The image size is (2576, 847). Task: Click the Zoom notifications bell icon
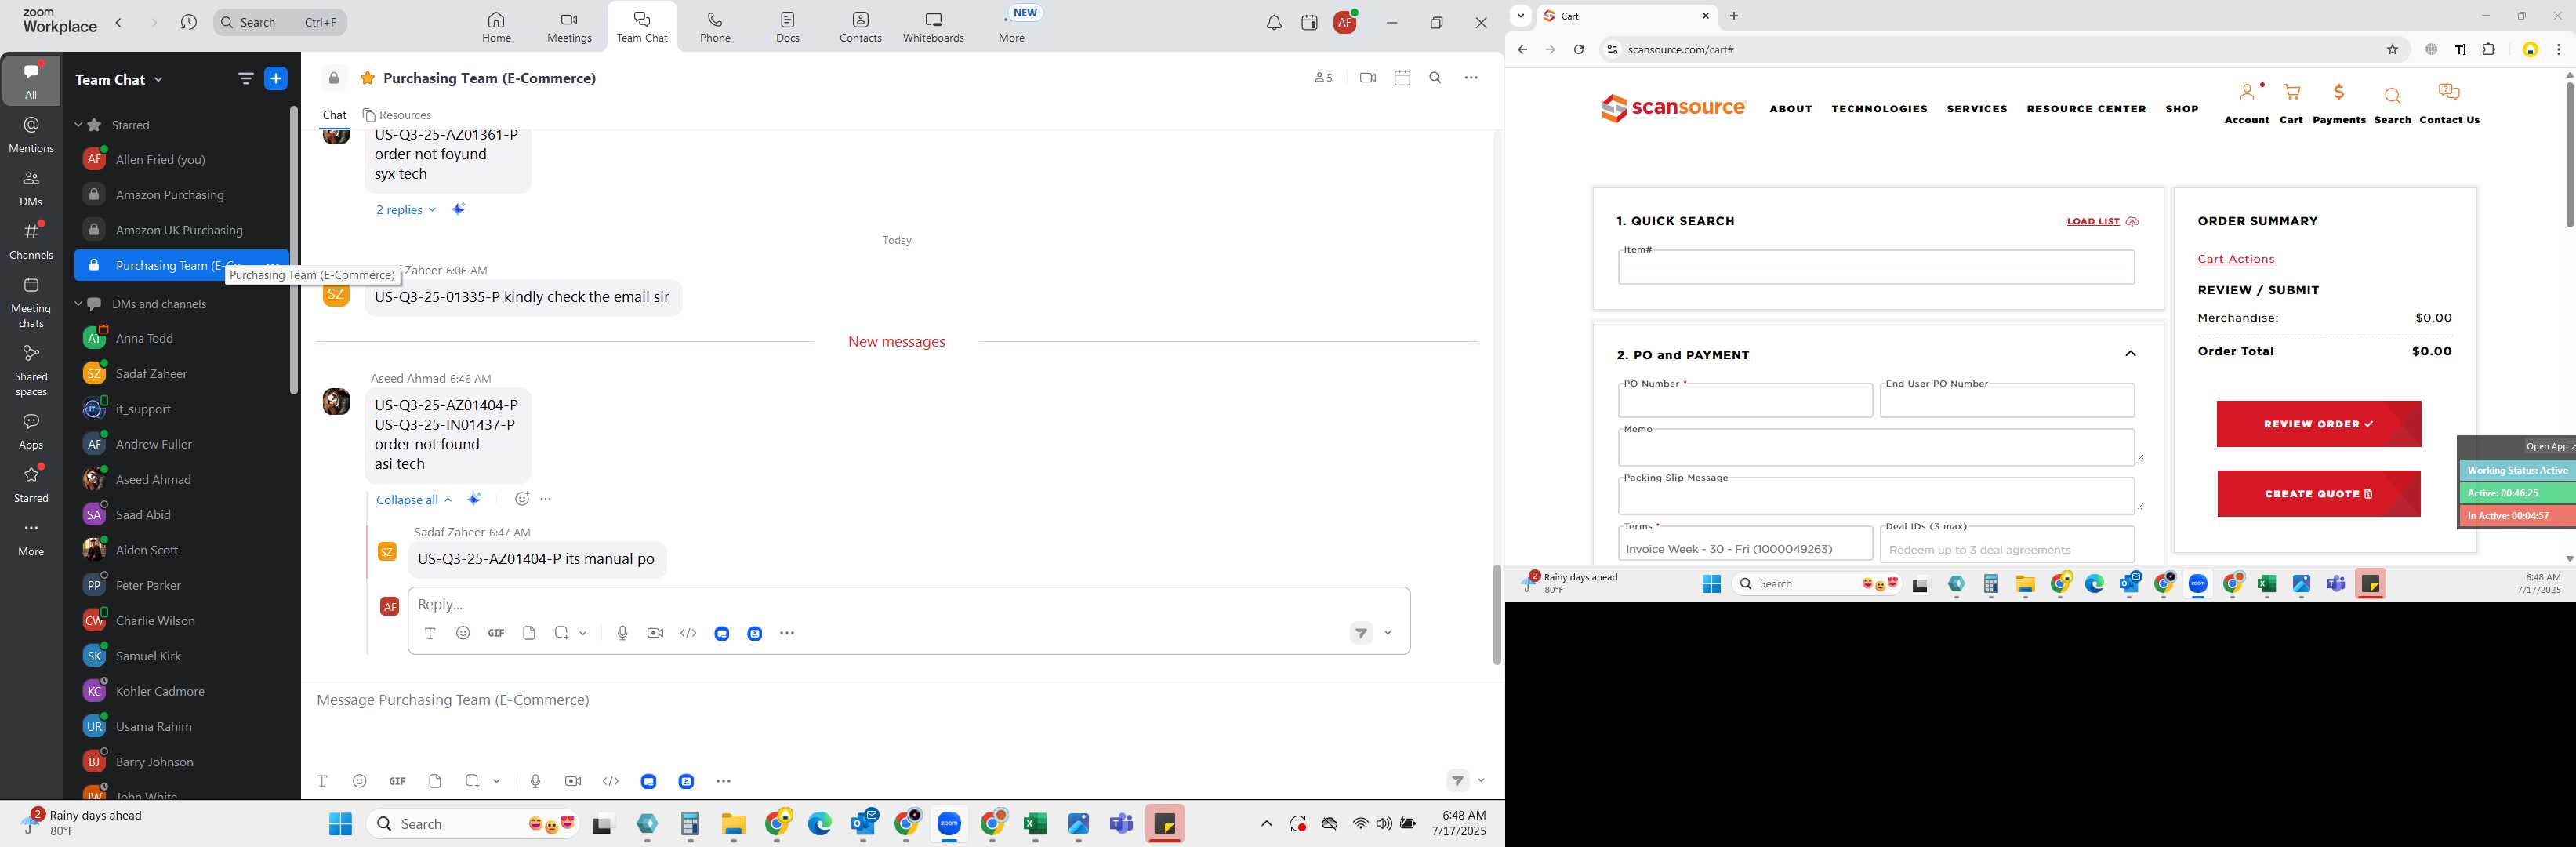click(x=1274, y=23)
